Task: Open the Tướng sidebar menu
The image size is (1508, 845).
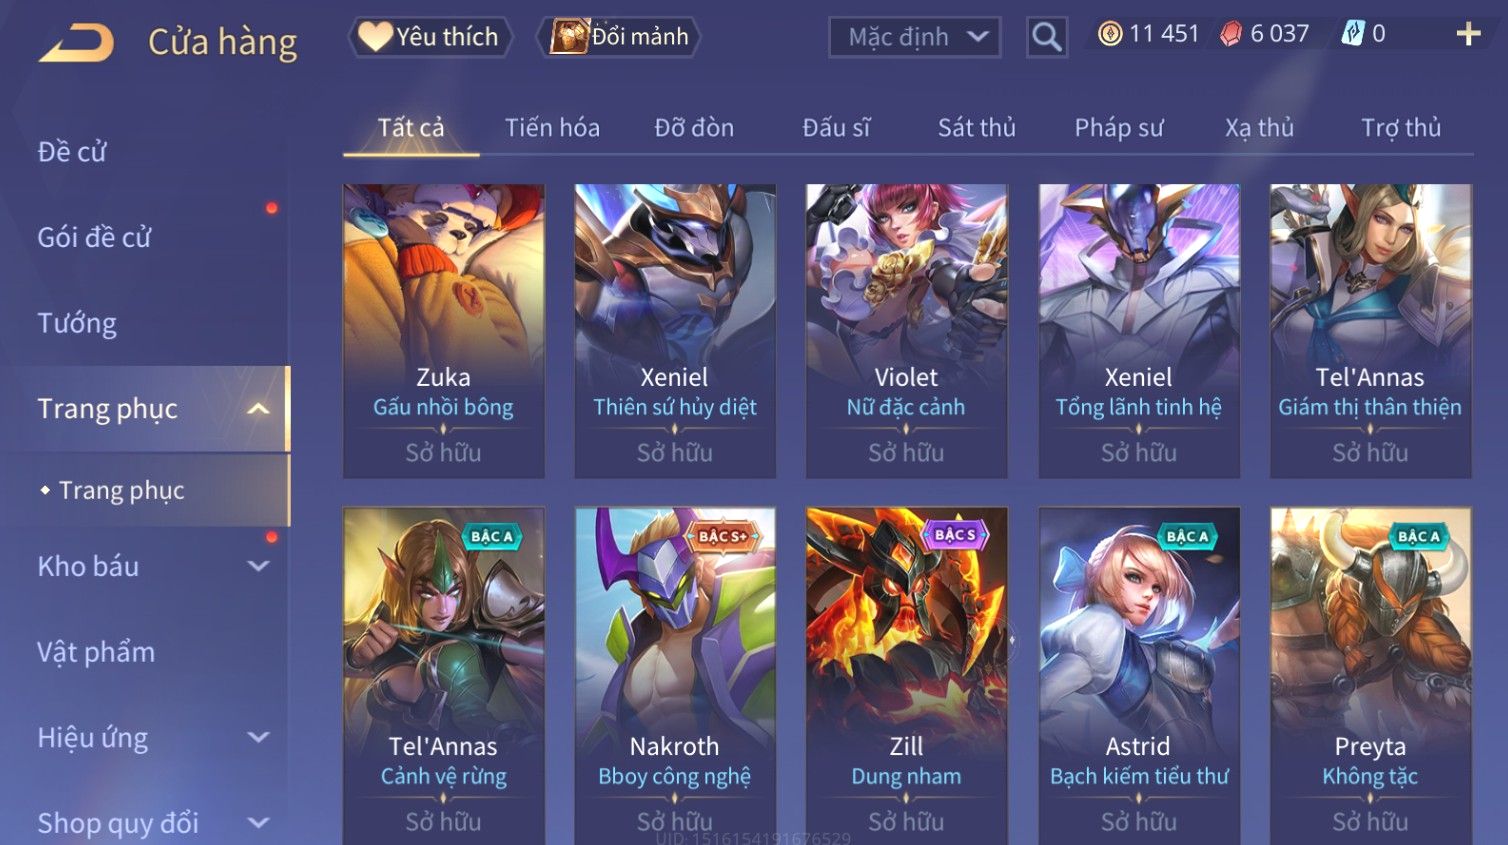Action: [x=77, y=323]
